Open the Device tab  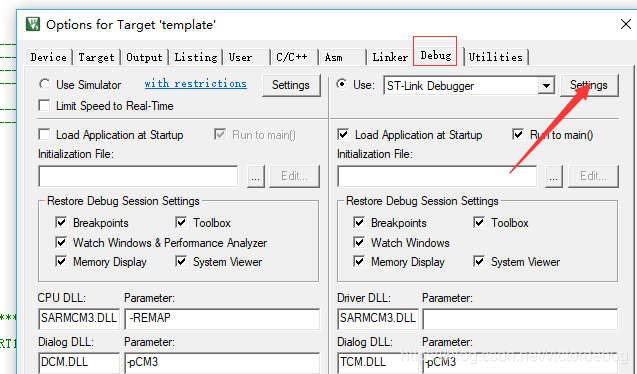point(49,57)
